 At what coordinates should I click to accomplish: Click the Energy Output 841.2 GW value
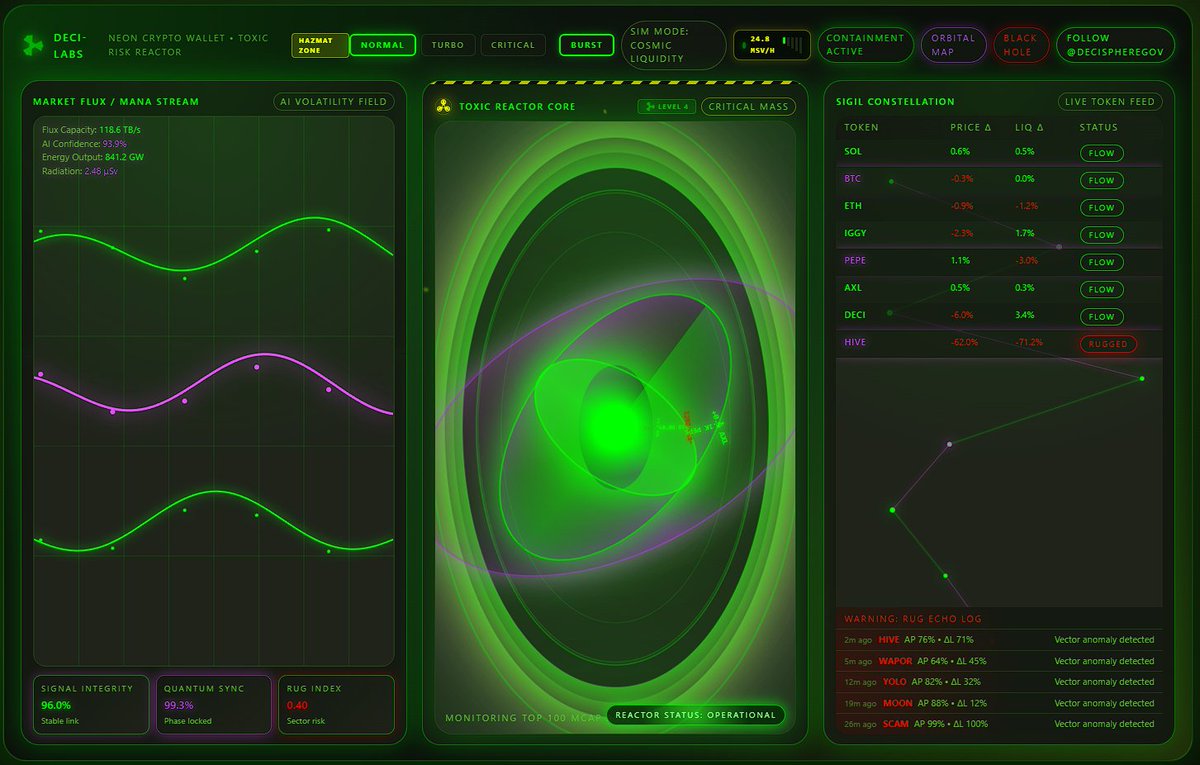point(126,158)
